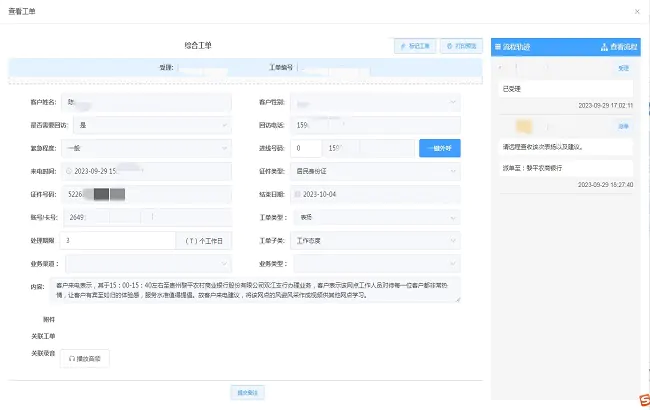Click the timestamp 2023-09-29 17:02:11
Viewport: 650px width, 410px height.
coord(606,106)
